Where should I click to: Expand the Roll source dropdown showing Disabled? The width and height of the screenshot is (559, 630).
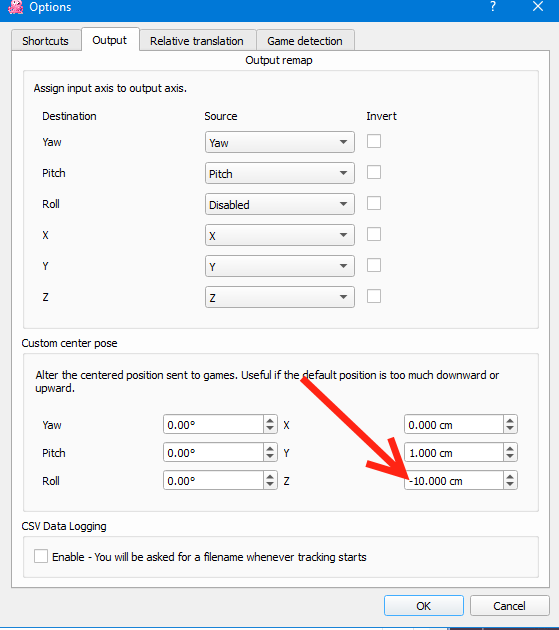[x=280, y=204]
